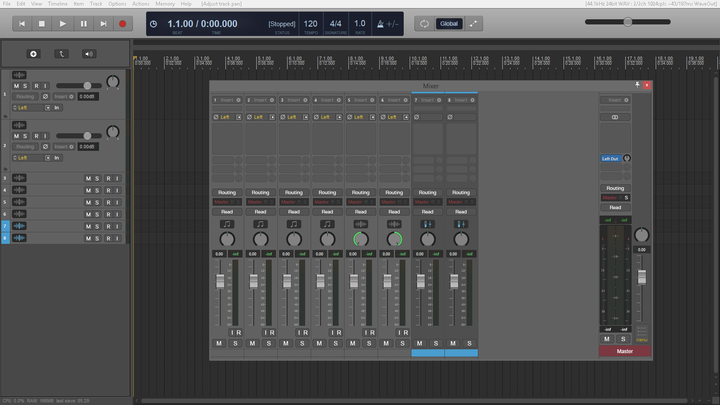
Task: Solo mixer channel 6
Action: tap(402, 343)
